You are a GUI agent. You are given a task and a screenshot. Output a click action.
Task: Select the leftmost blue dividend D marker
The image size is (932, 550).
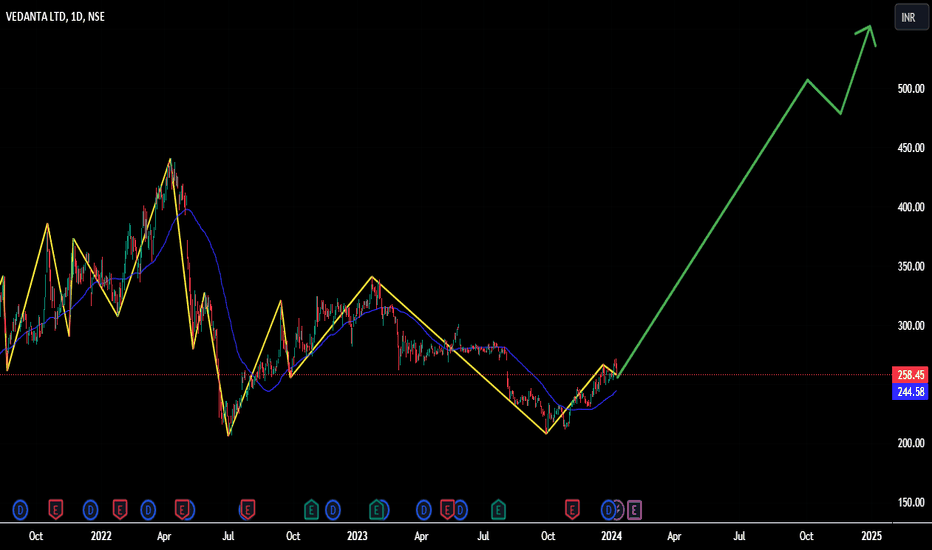tap(20, 510)
